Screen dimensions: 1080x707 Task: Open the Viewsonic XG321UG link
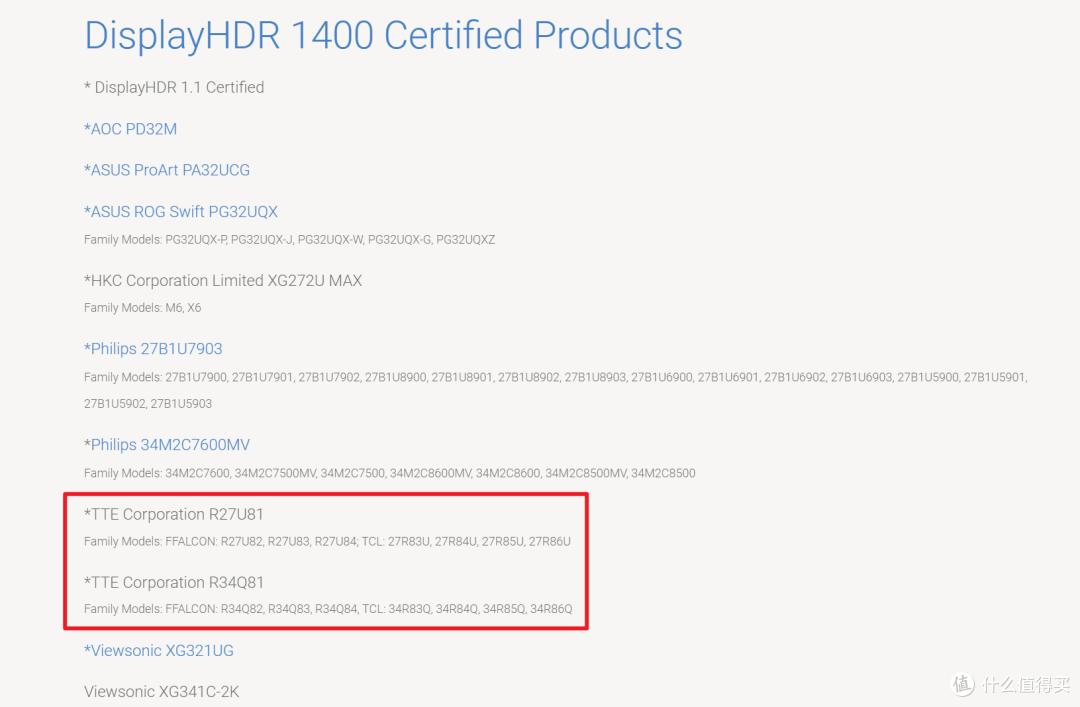point(159,650)
